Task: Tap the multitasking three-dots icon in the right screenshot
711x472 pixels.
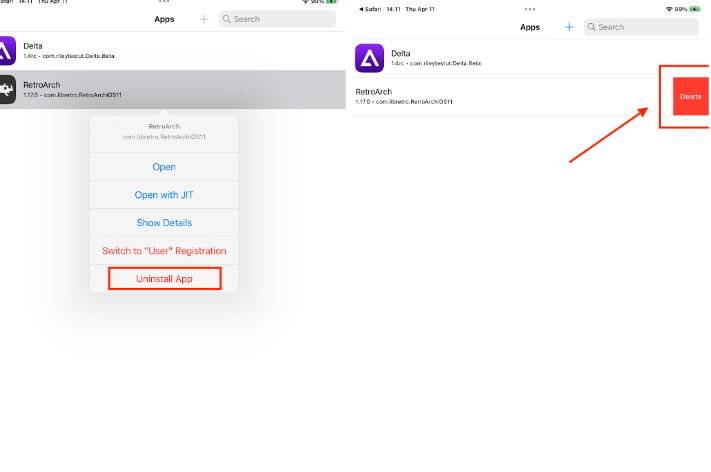Action: (x=529, y=8)
